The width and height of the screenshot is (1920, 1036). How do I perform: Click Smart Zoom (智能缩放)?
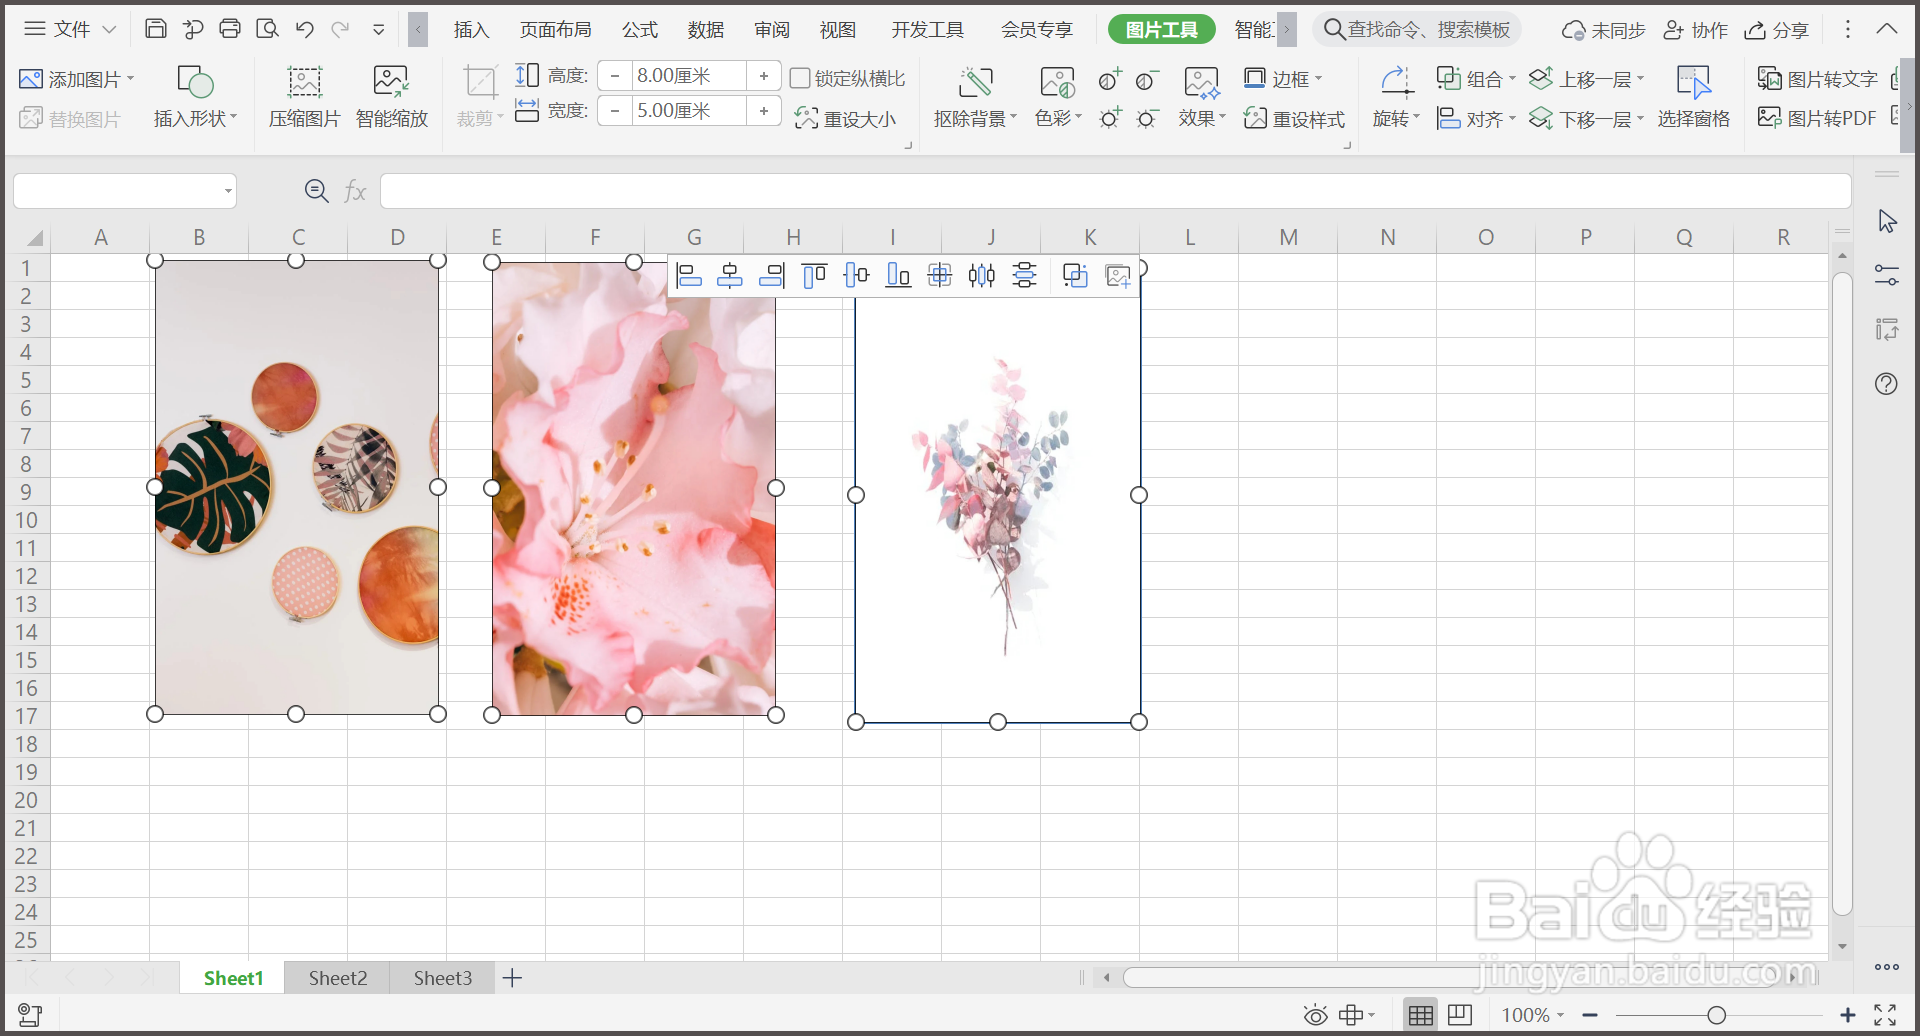(391, 97)
